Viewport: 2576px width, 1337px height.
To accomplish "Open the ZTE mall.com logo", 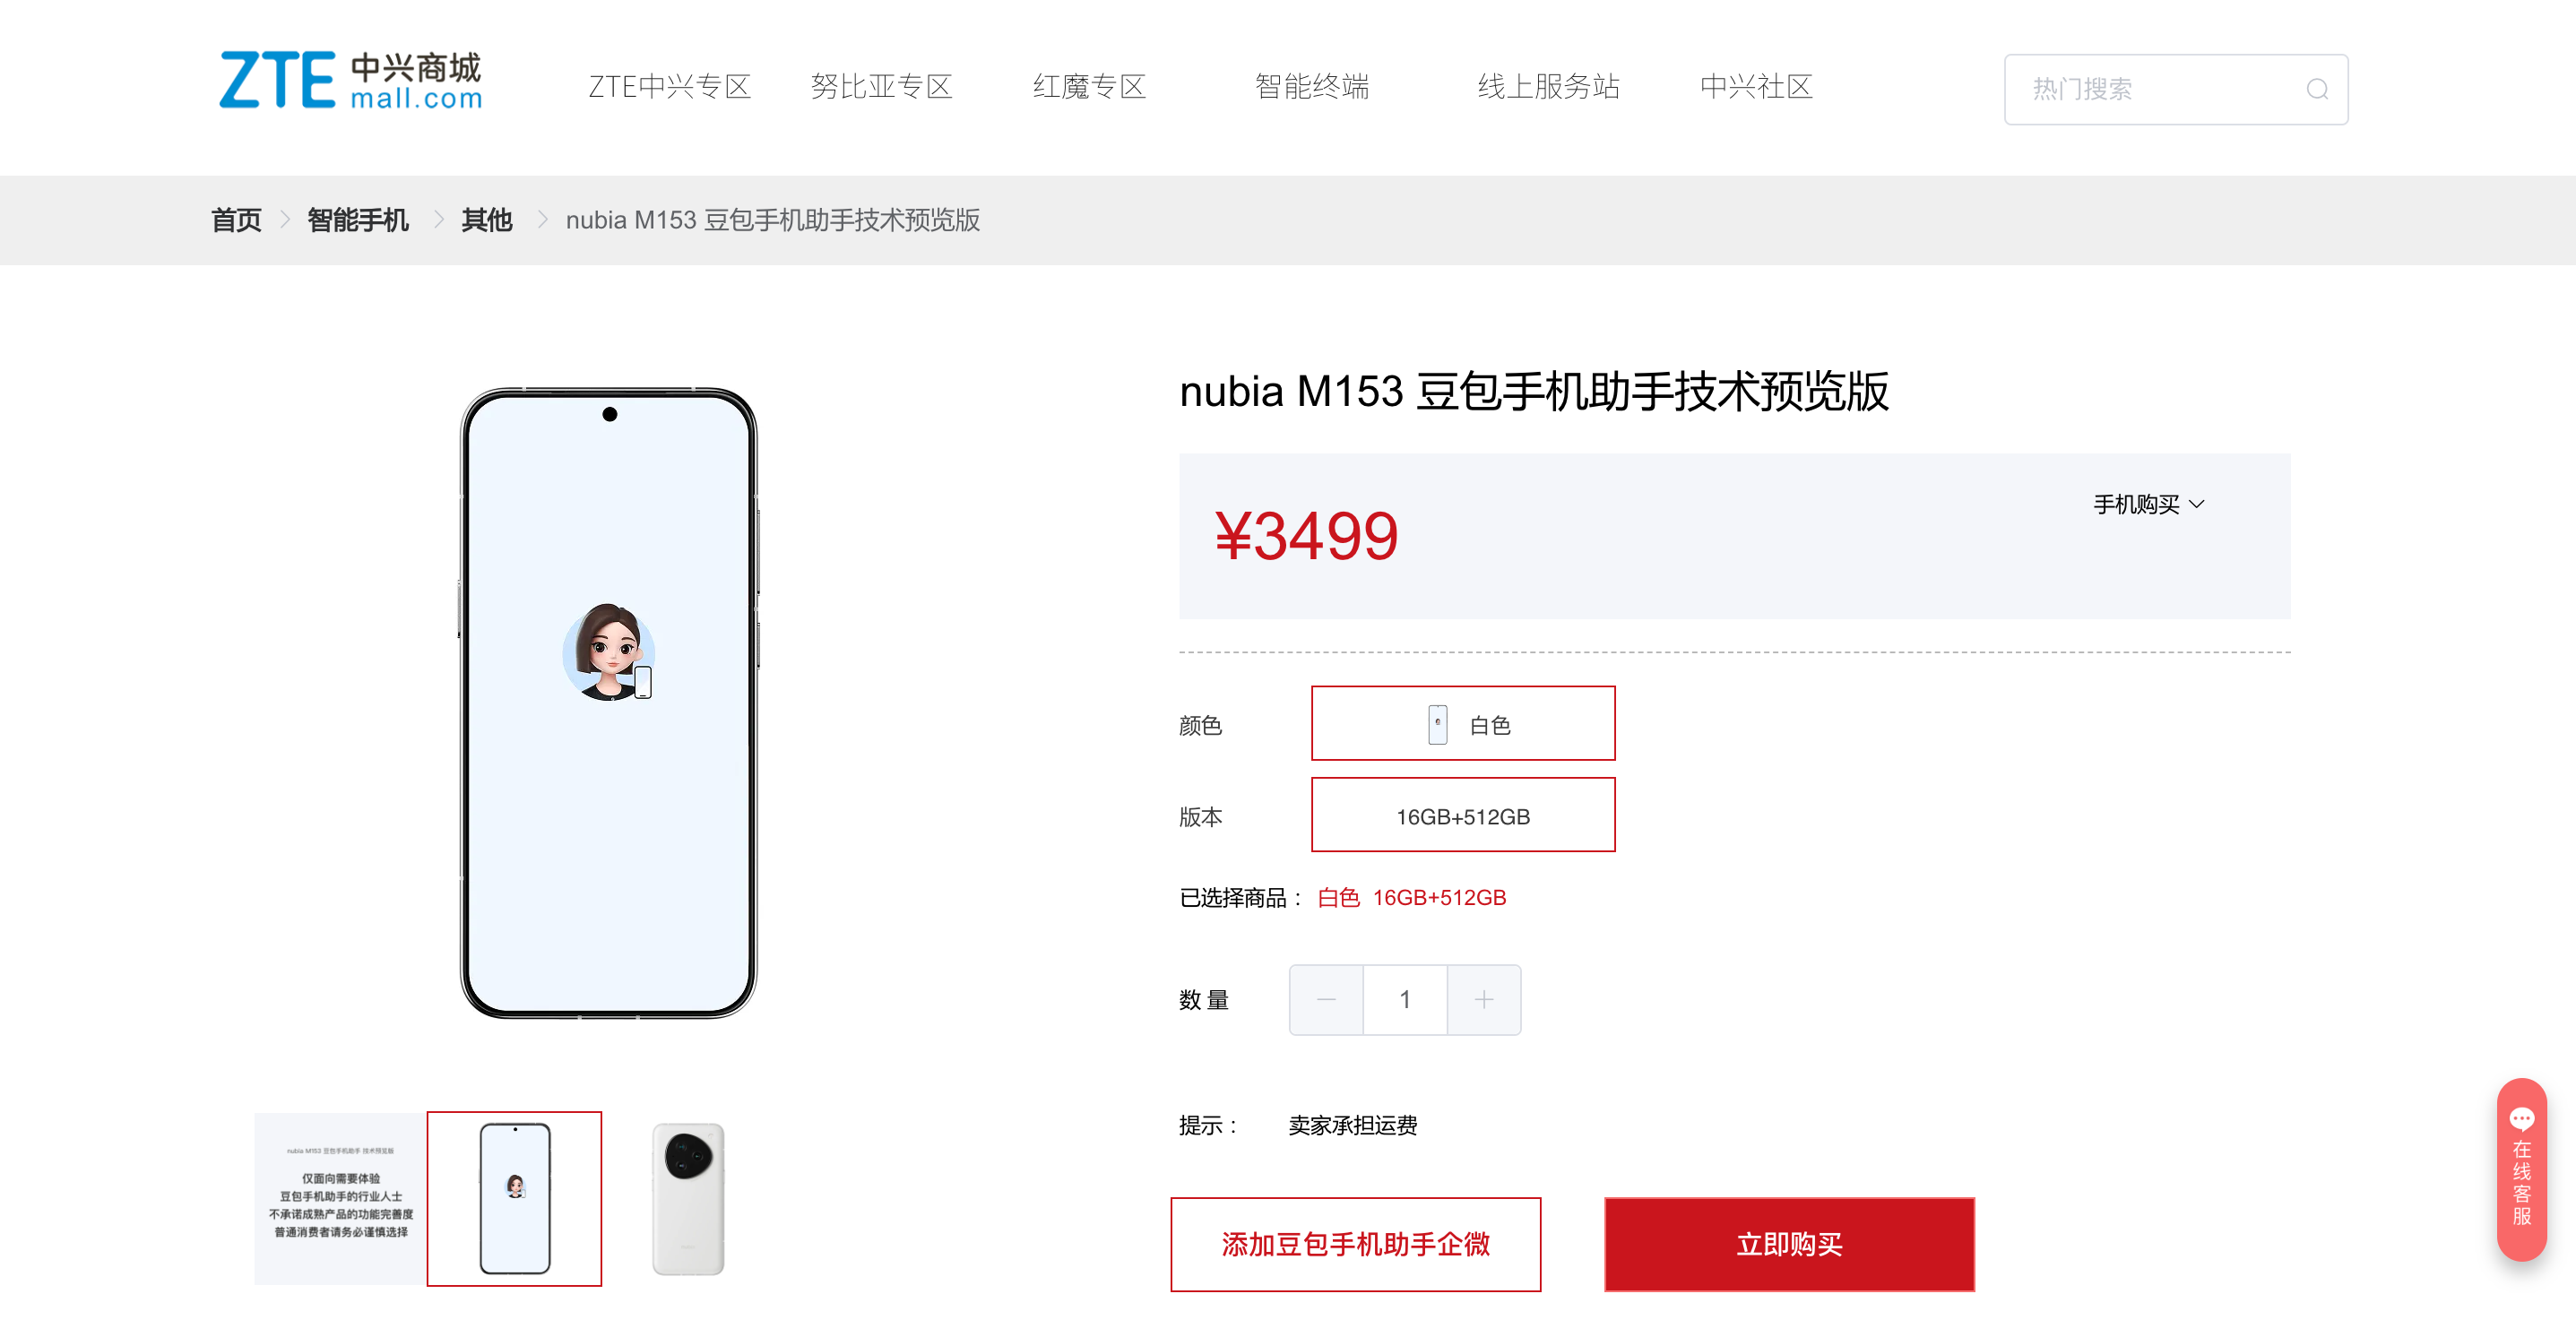I will pyautogui.click(x=351, y=80).
